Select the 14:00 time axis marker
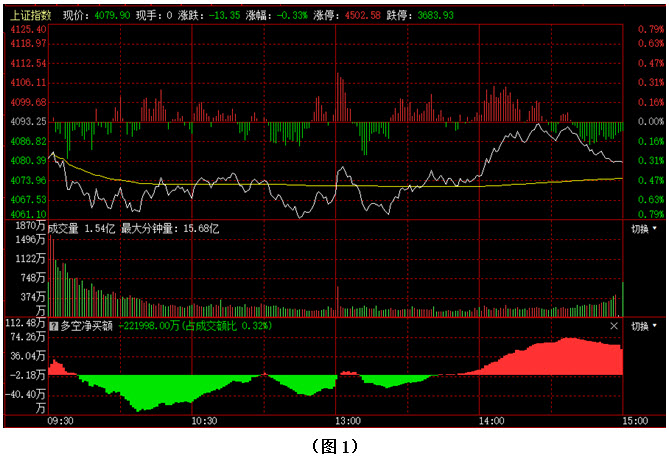Screen dimensions: 669x466 point(489,421)
